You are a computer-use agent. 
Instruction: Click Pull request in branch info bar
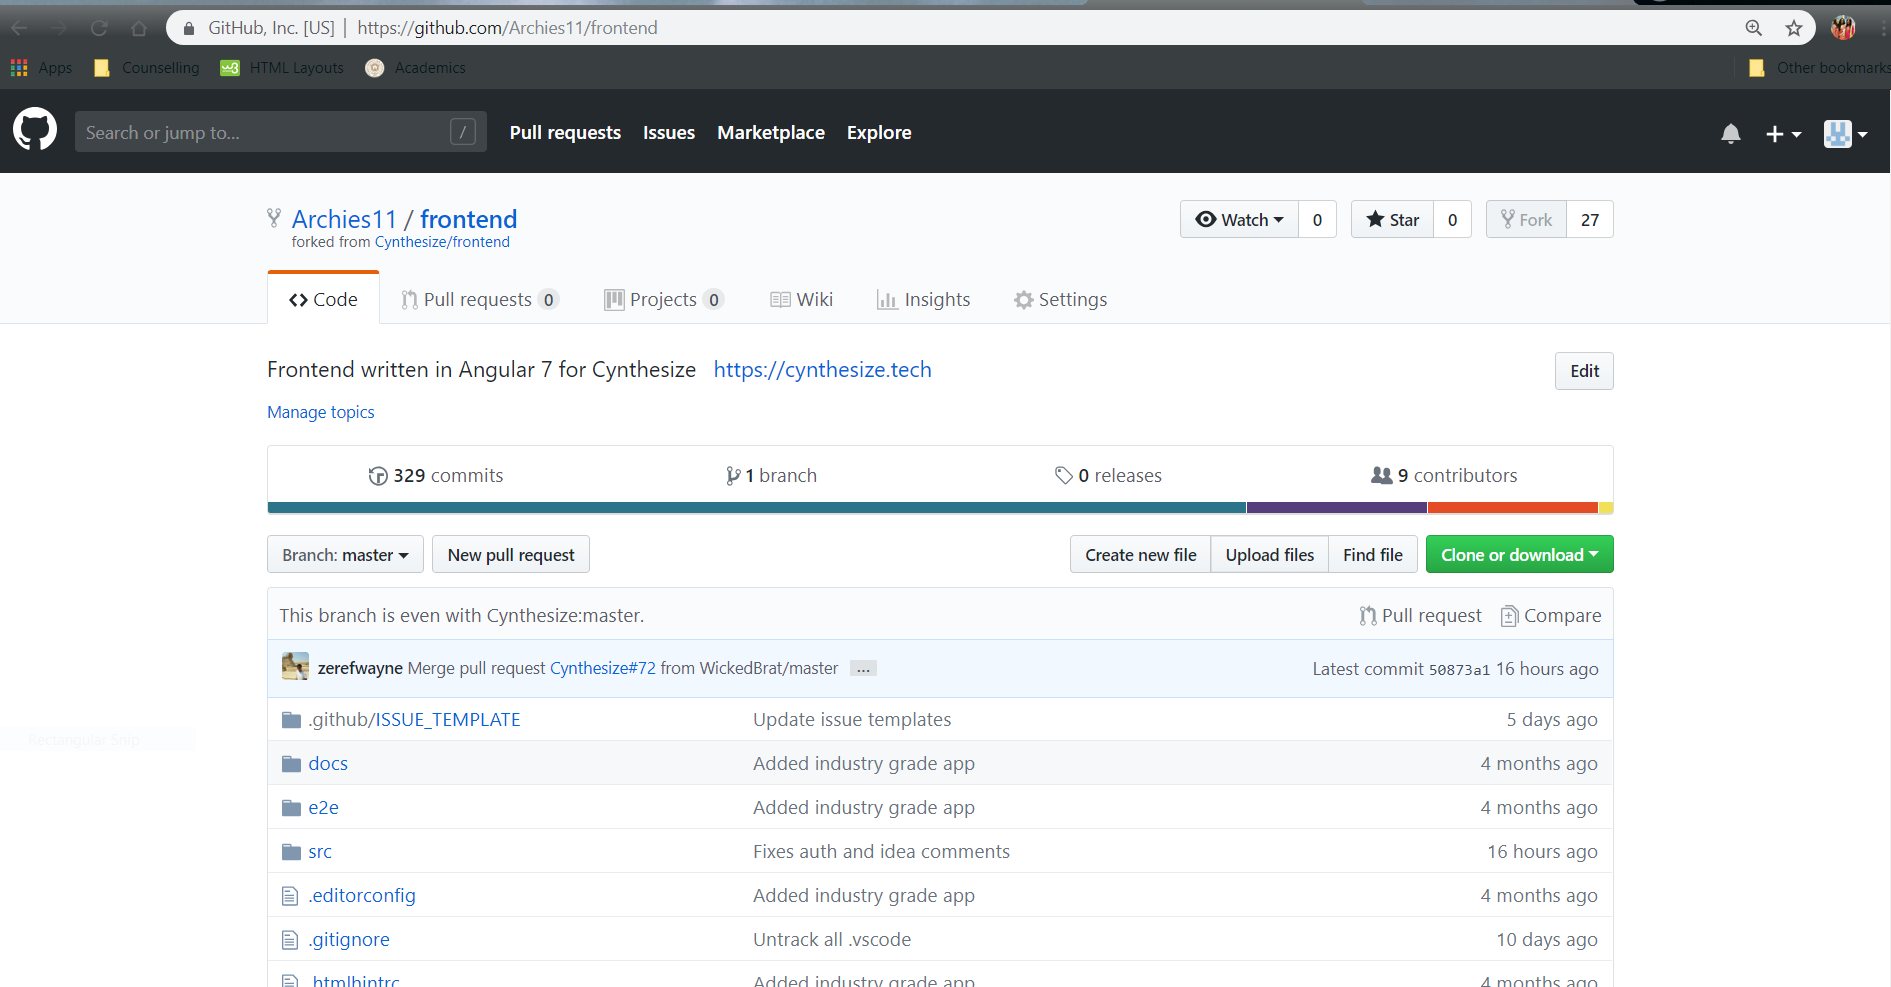tap(1420, 615)
